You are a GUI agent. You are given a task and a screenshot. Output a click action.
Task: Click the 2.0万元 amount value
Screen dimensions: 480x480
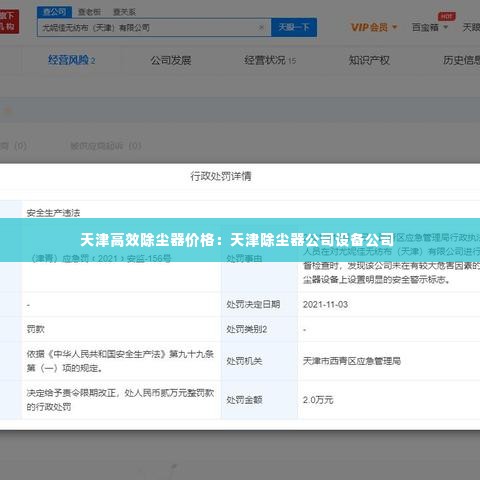(318, 400)
